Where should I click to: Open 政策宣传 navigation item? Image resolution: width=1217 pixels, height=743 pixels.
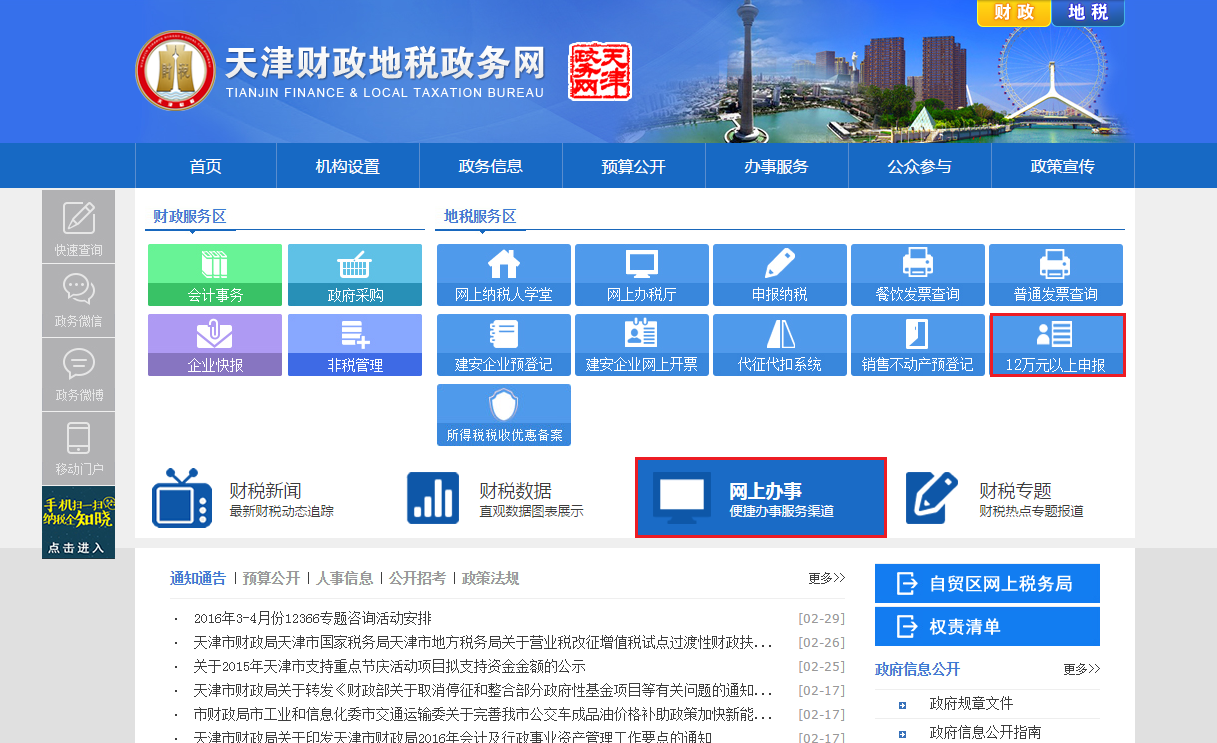[1063, 166]
